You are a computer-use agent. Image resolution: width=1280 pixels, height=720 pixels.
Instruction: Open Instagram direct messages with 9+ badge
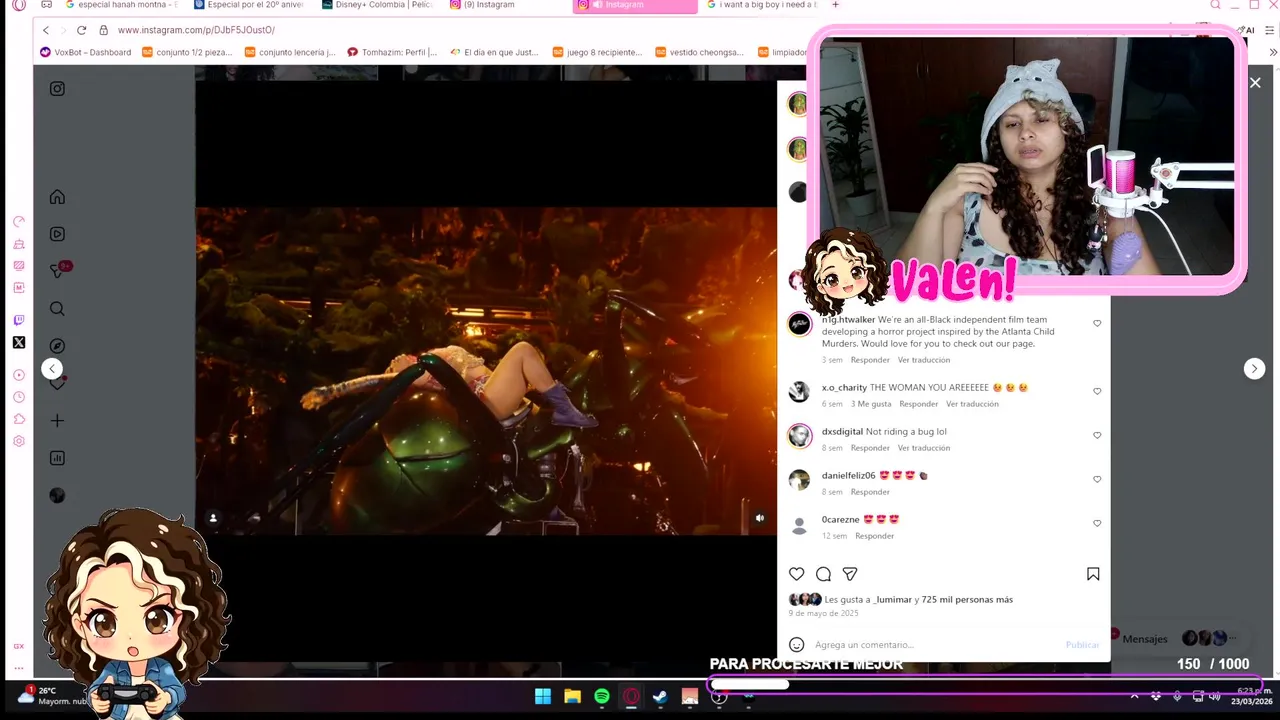coord(57,271)
